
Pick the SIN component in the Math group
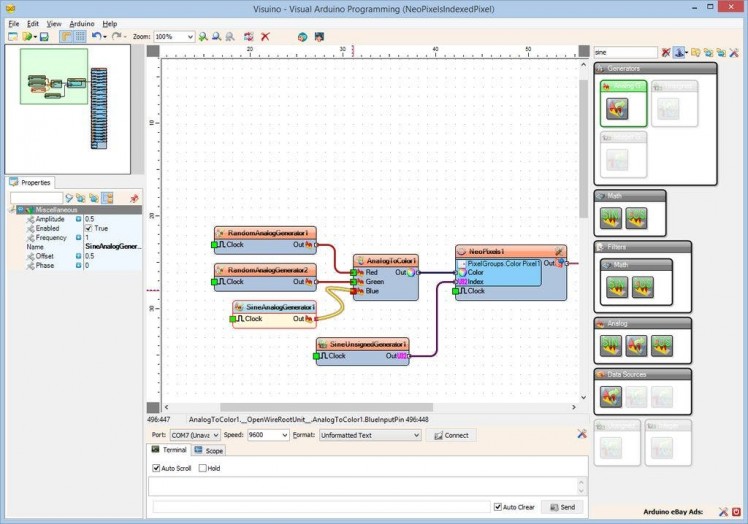point(610,218)
